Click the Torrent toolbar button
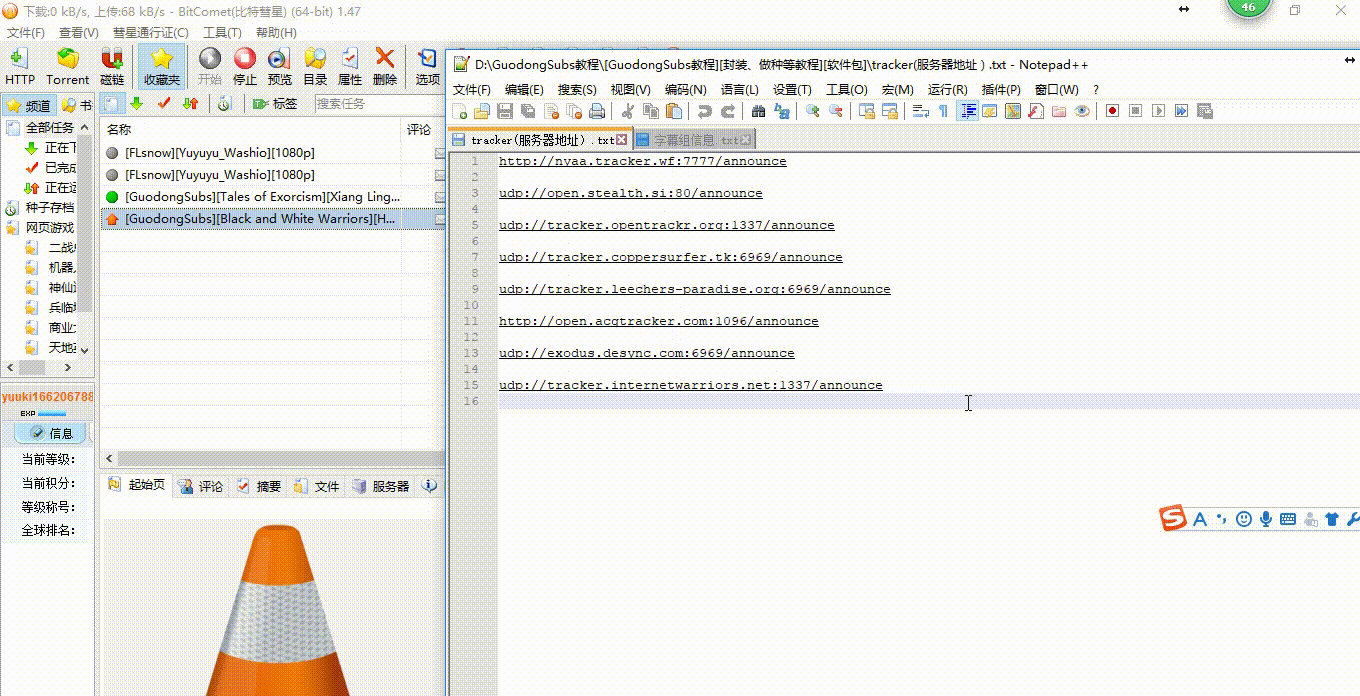 tap(67, 66)
